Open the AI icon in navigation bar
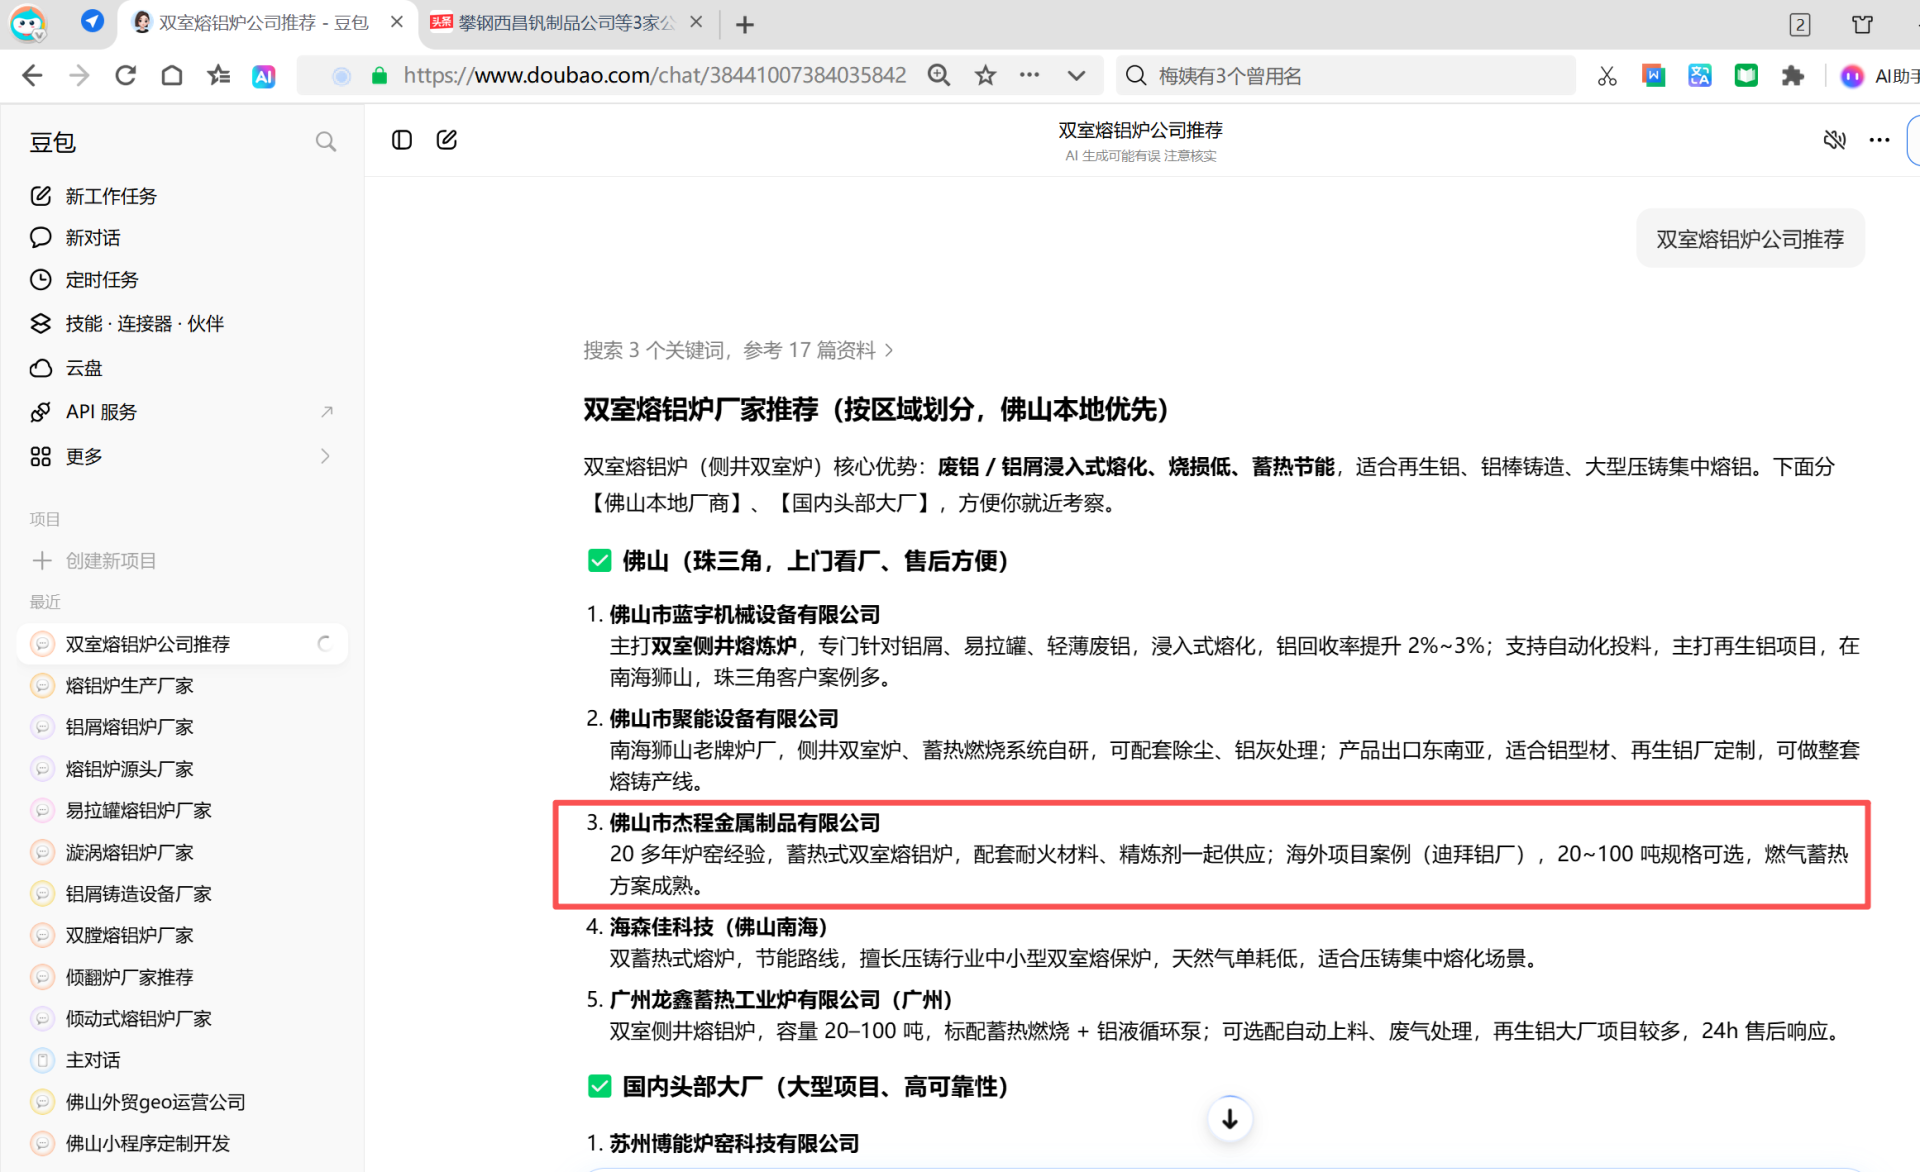This screenshot has width=1920, height=1172. point(264,76)
